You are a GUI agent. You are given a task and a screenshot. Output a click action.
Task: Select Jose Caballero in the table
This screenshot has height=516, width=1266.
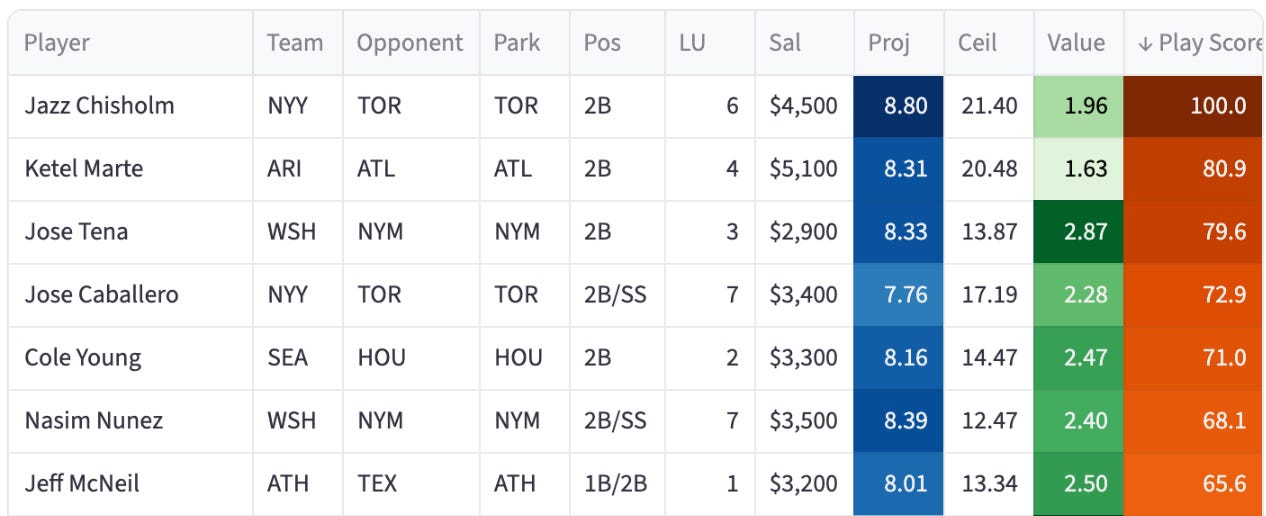[x=102, y=295]
